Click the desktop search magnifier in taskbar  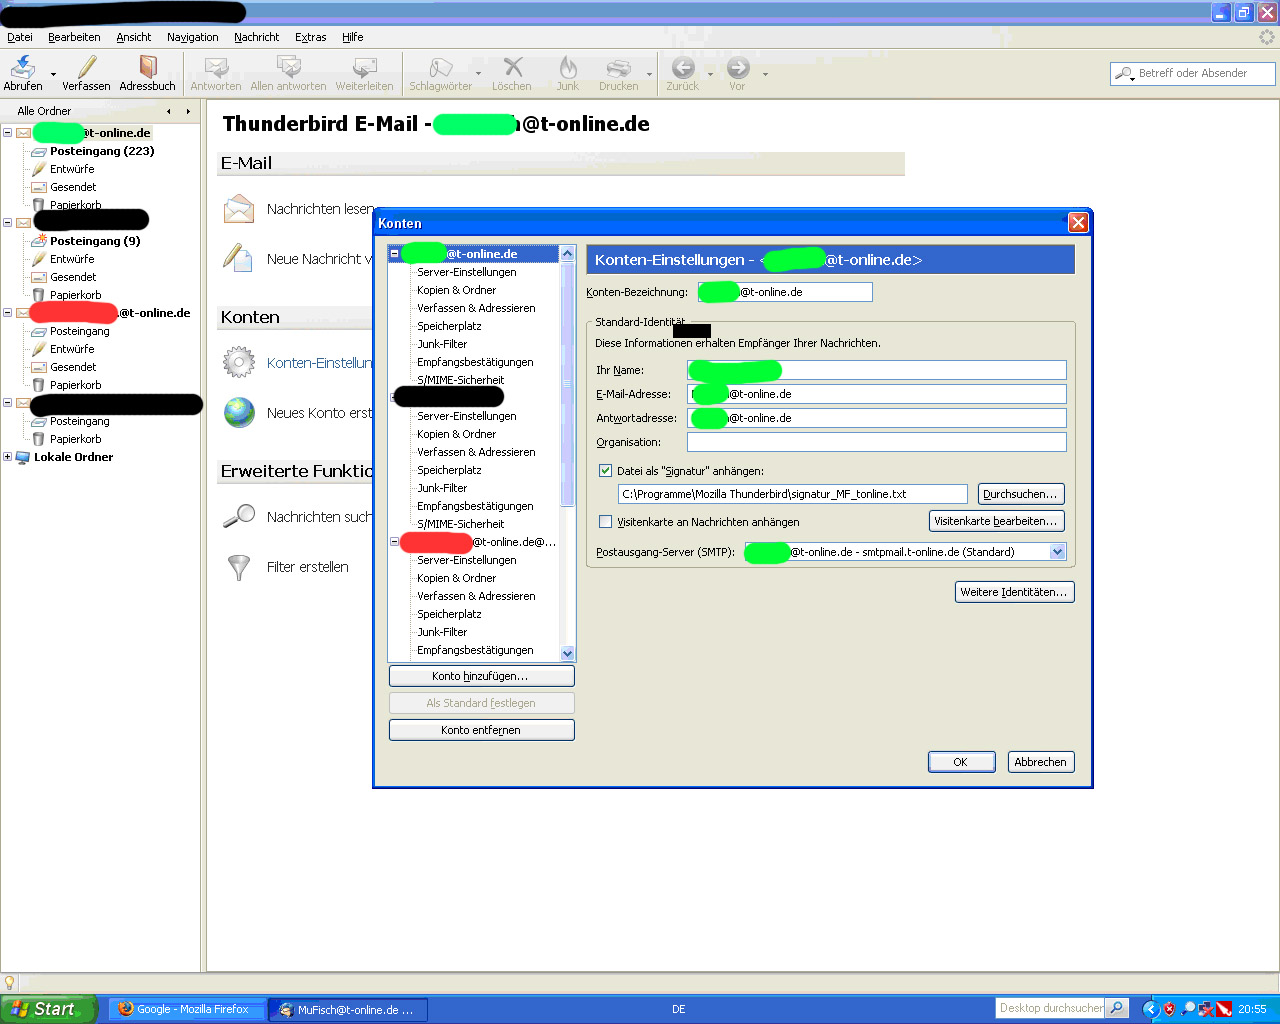(1118, 1008)
